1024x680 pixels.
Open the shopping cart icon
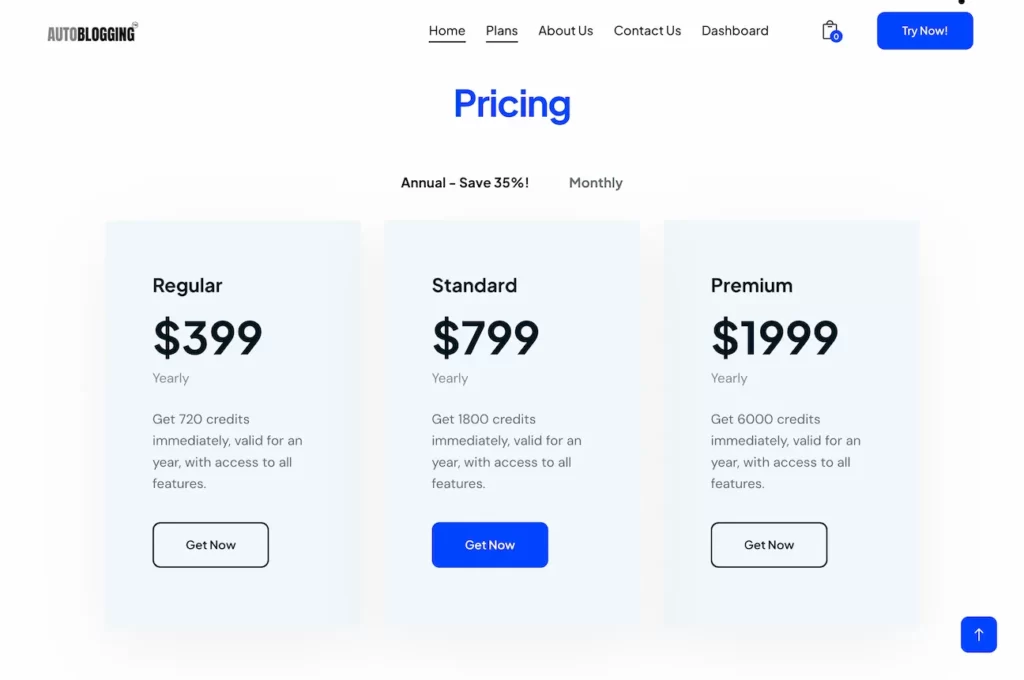(828, 29)
